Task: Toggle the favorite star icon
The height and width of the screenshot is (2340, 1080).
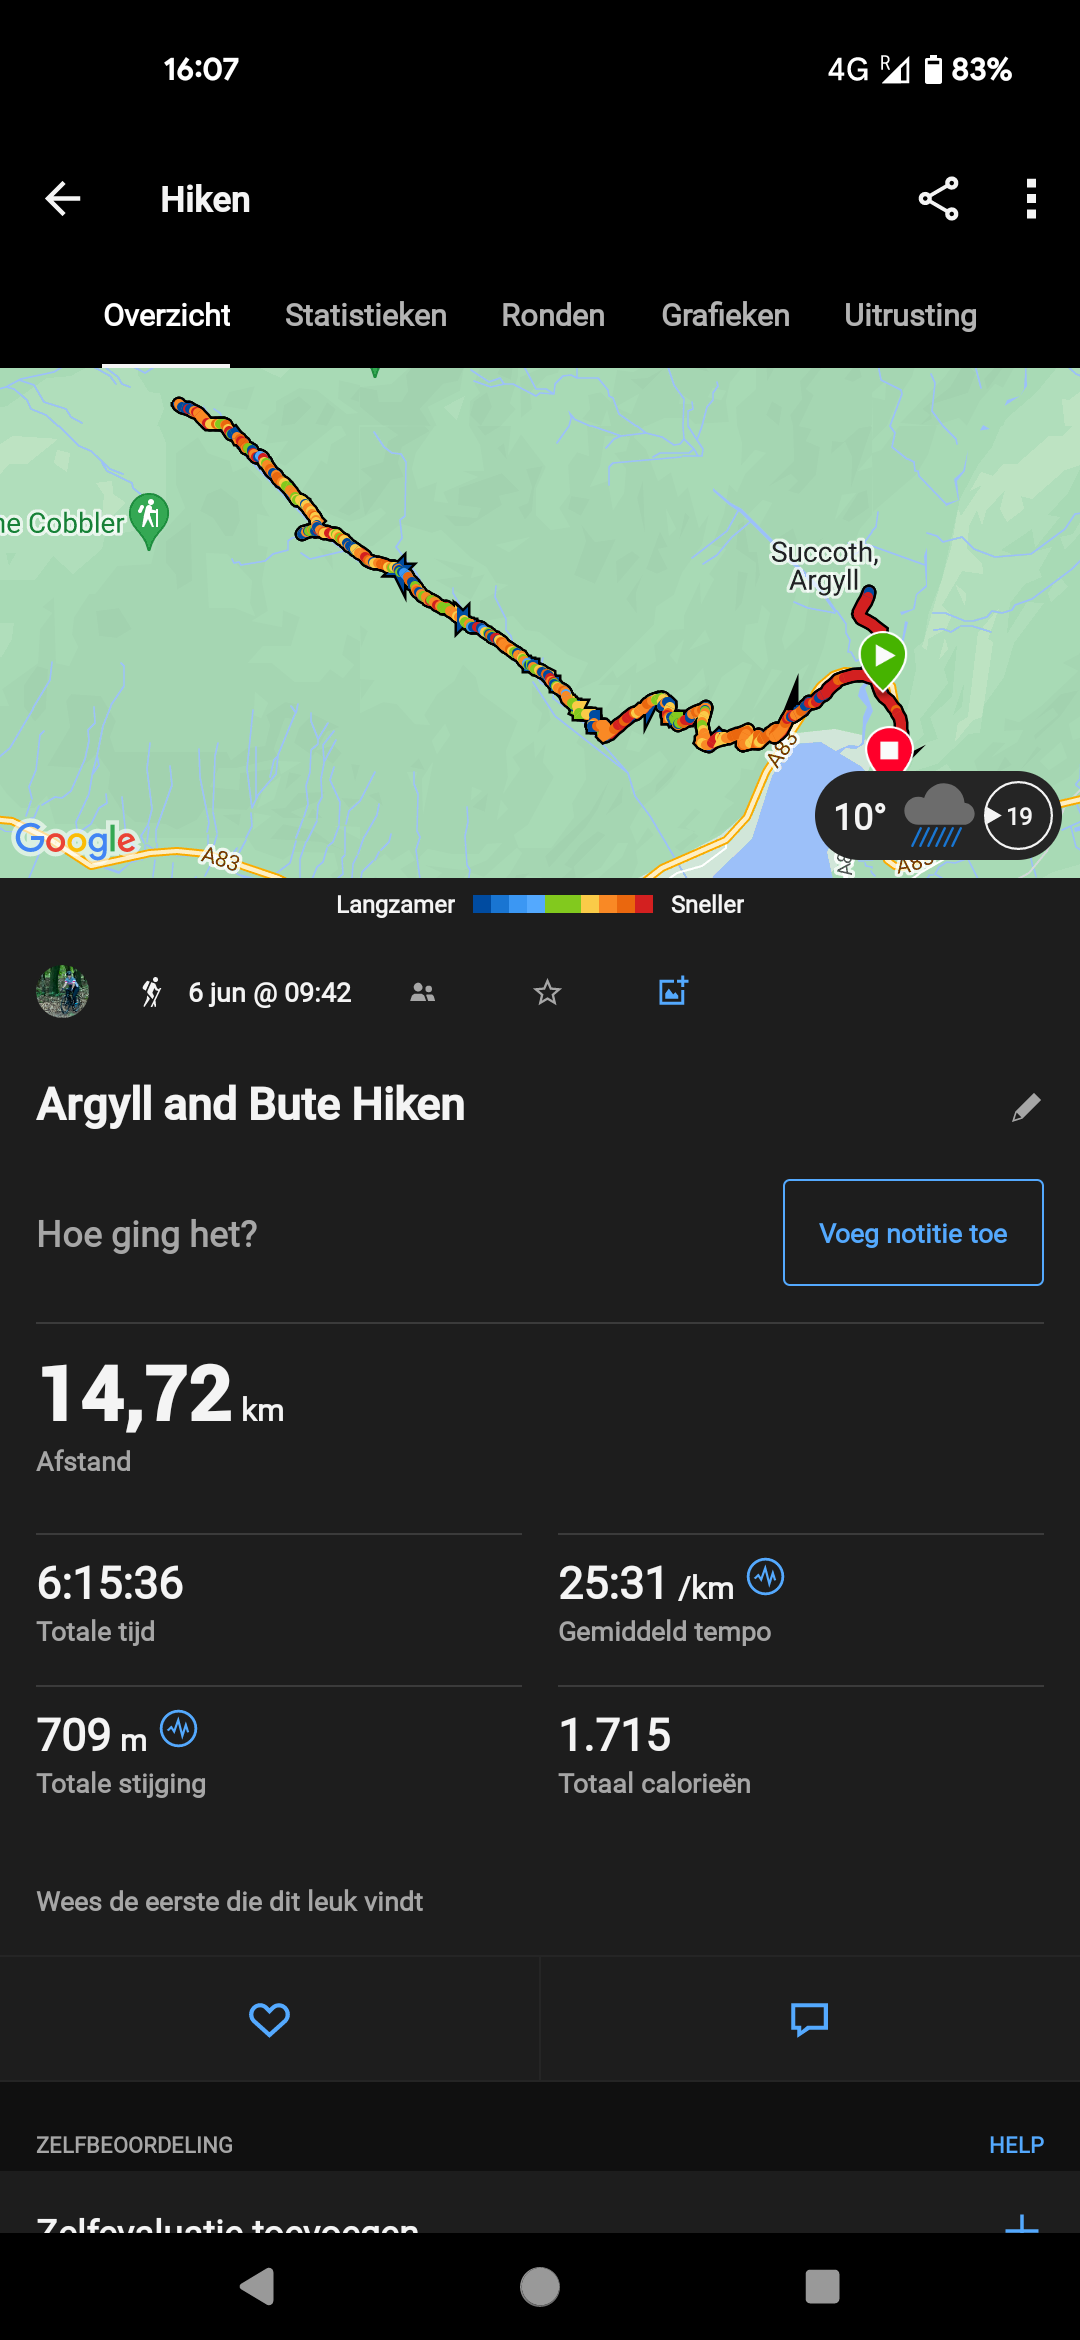Action: click(547, 992)
